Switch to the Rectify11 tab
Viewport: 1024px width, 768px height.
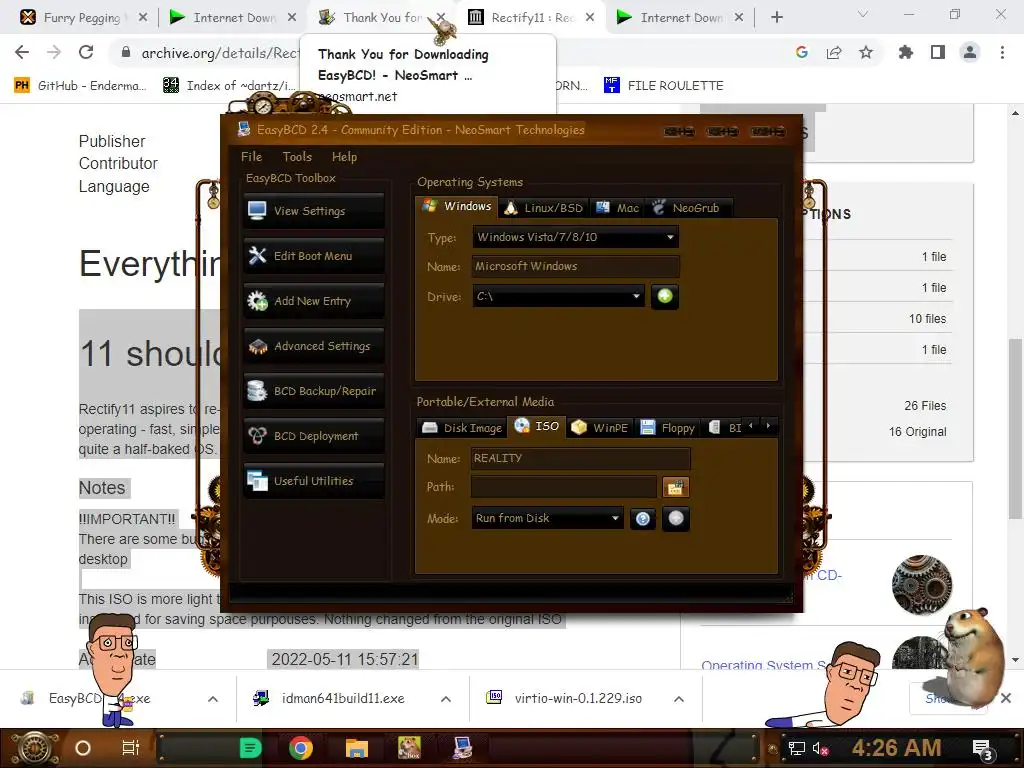[531, 18]
